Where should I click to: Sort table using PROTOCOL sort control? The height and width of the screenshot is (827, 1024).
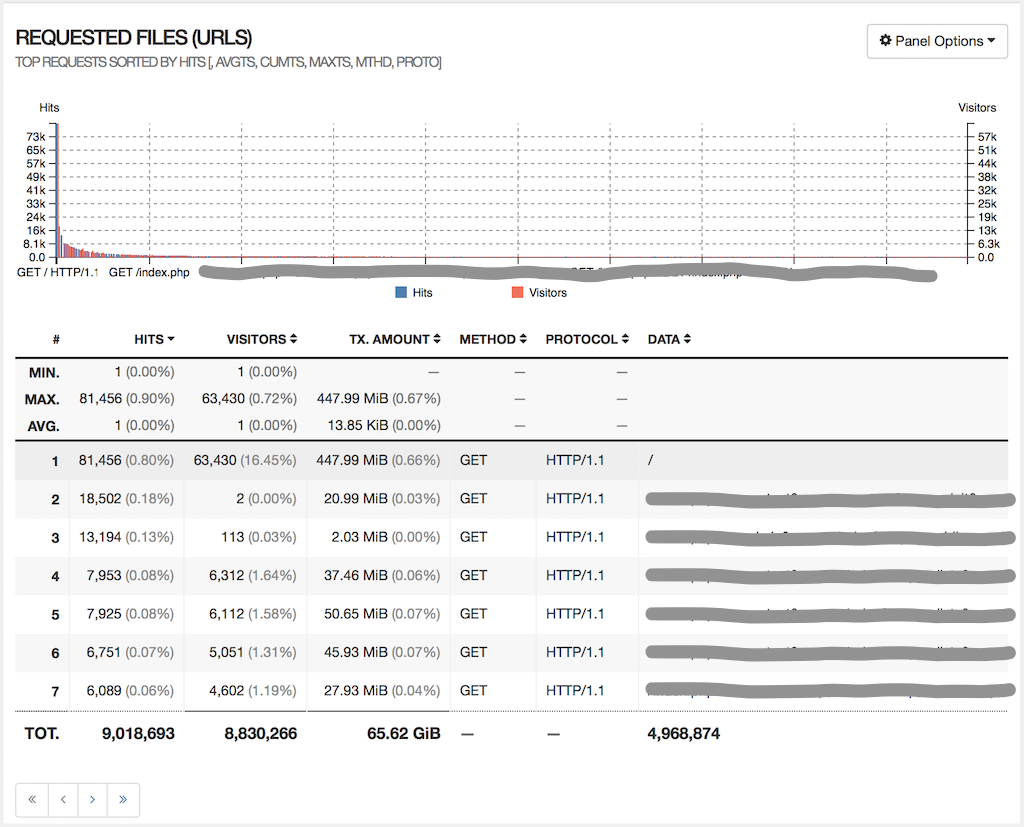pyautogui.click(x=625, y=339)
